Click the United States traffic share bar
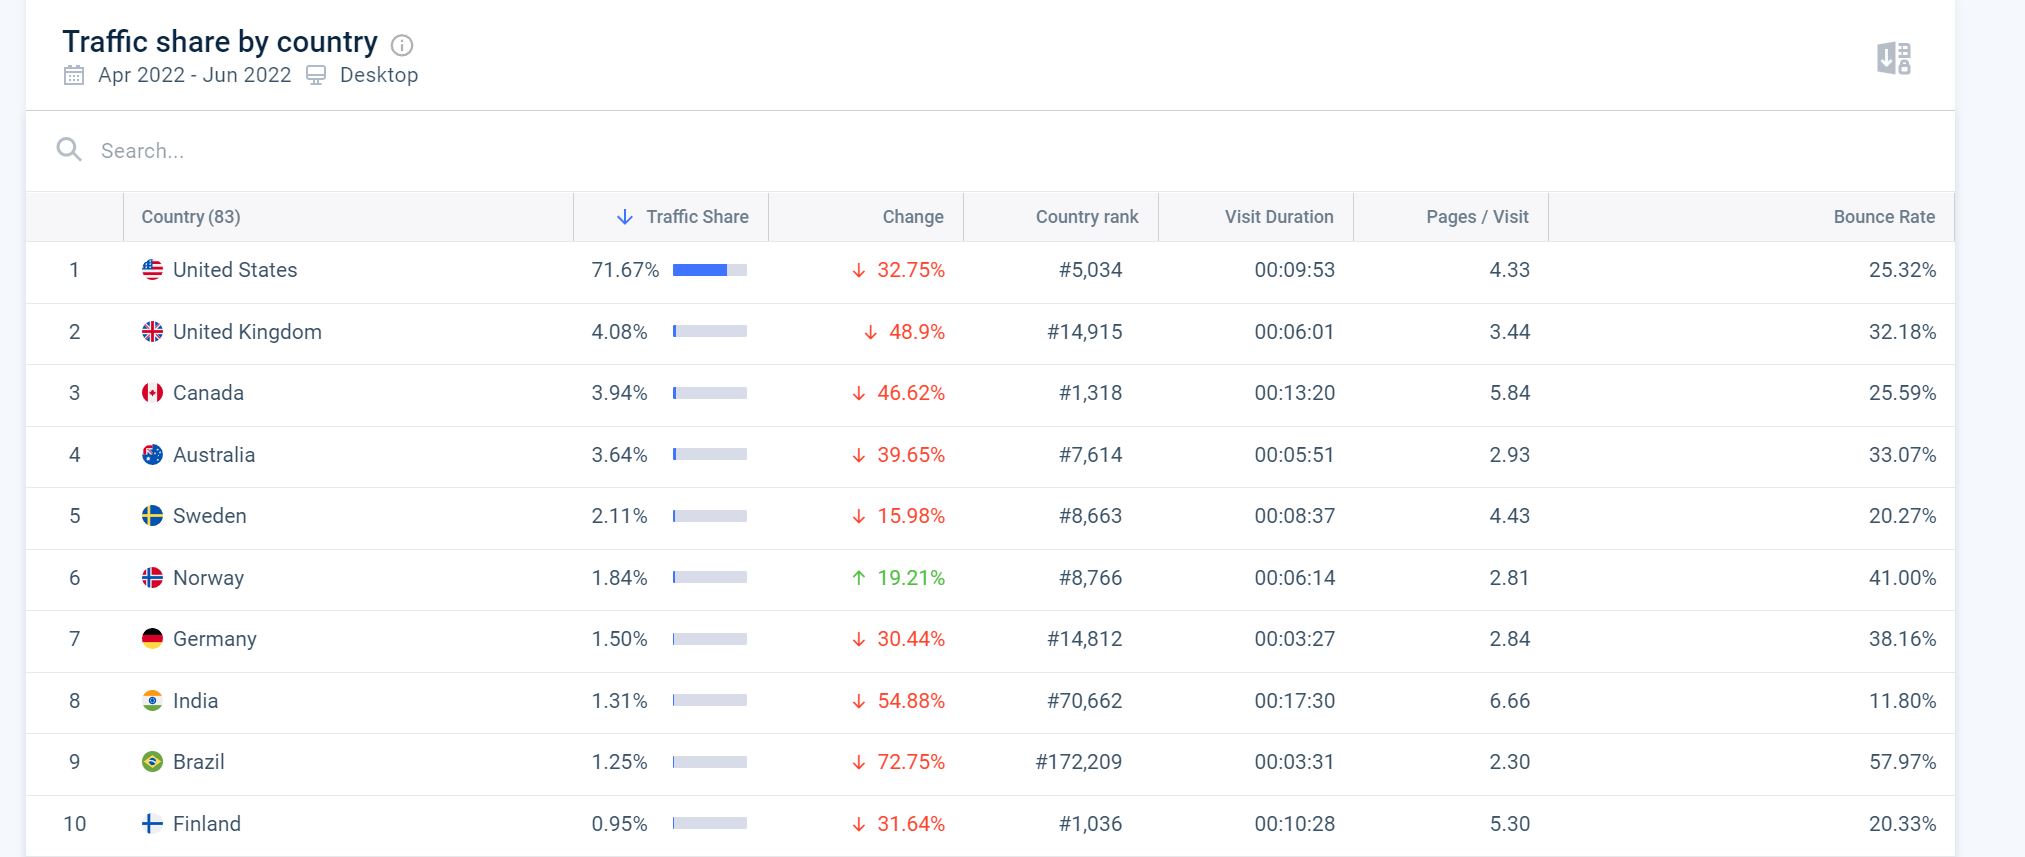Viewport: 2025px width, 857px height. pos(710,270)
